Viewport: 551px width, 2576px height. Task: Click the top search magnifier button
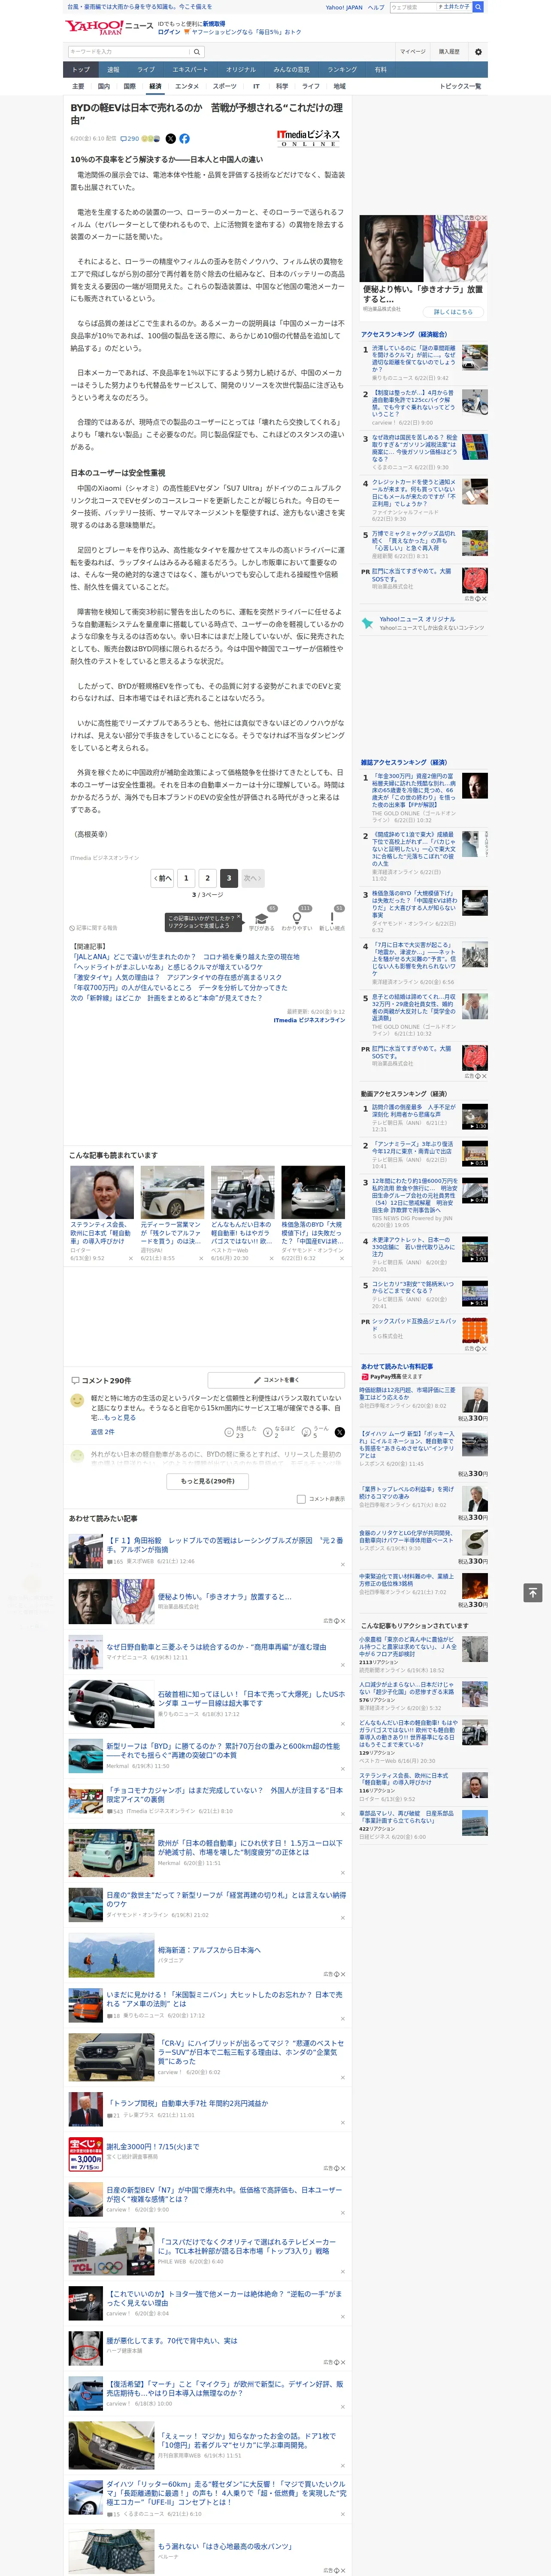tap(478, 7)
